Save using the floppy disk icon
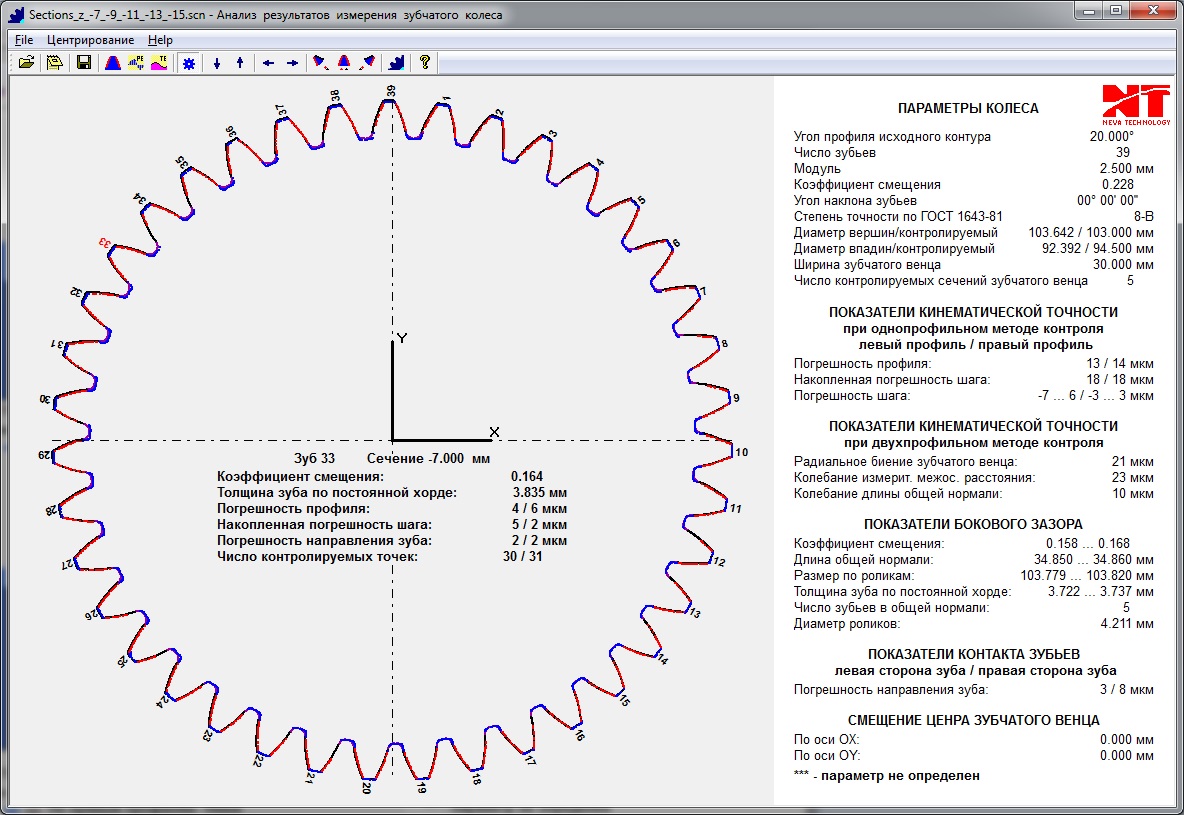1184x815 pixels. pyautogui.click(x=84, y=63)
